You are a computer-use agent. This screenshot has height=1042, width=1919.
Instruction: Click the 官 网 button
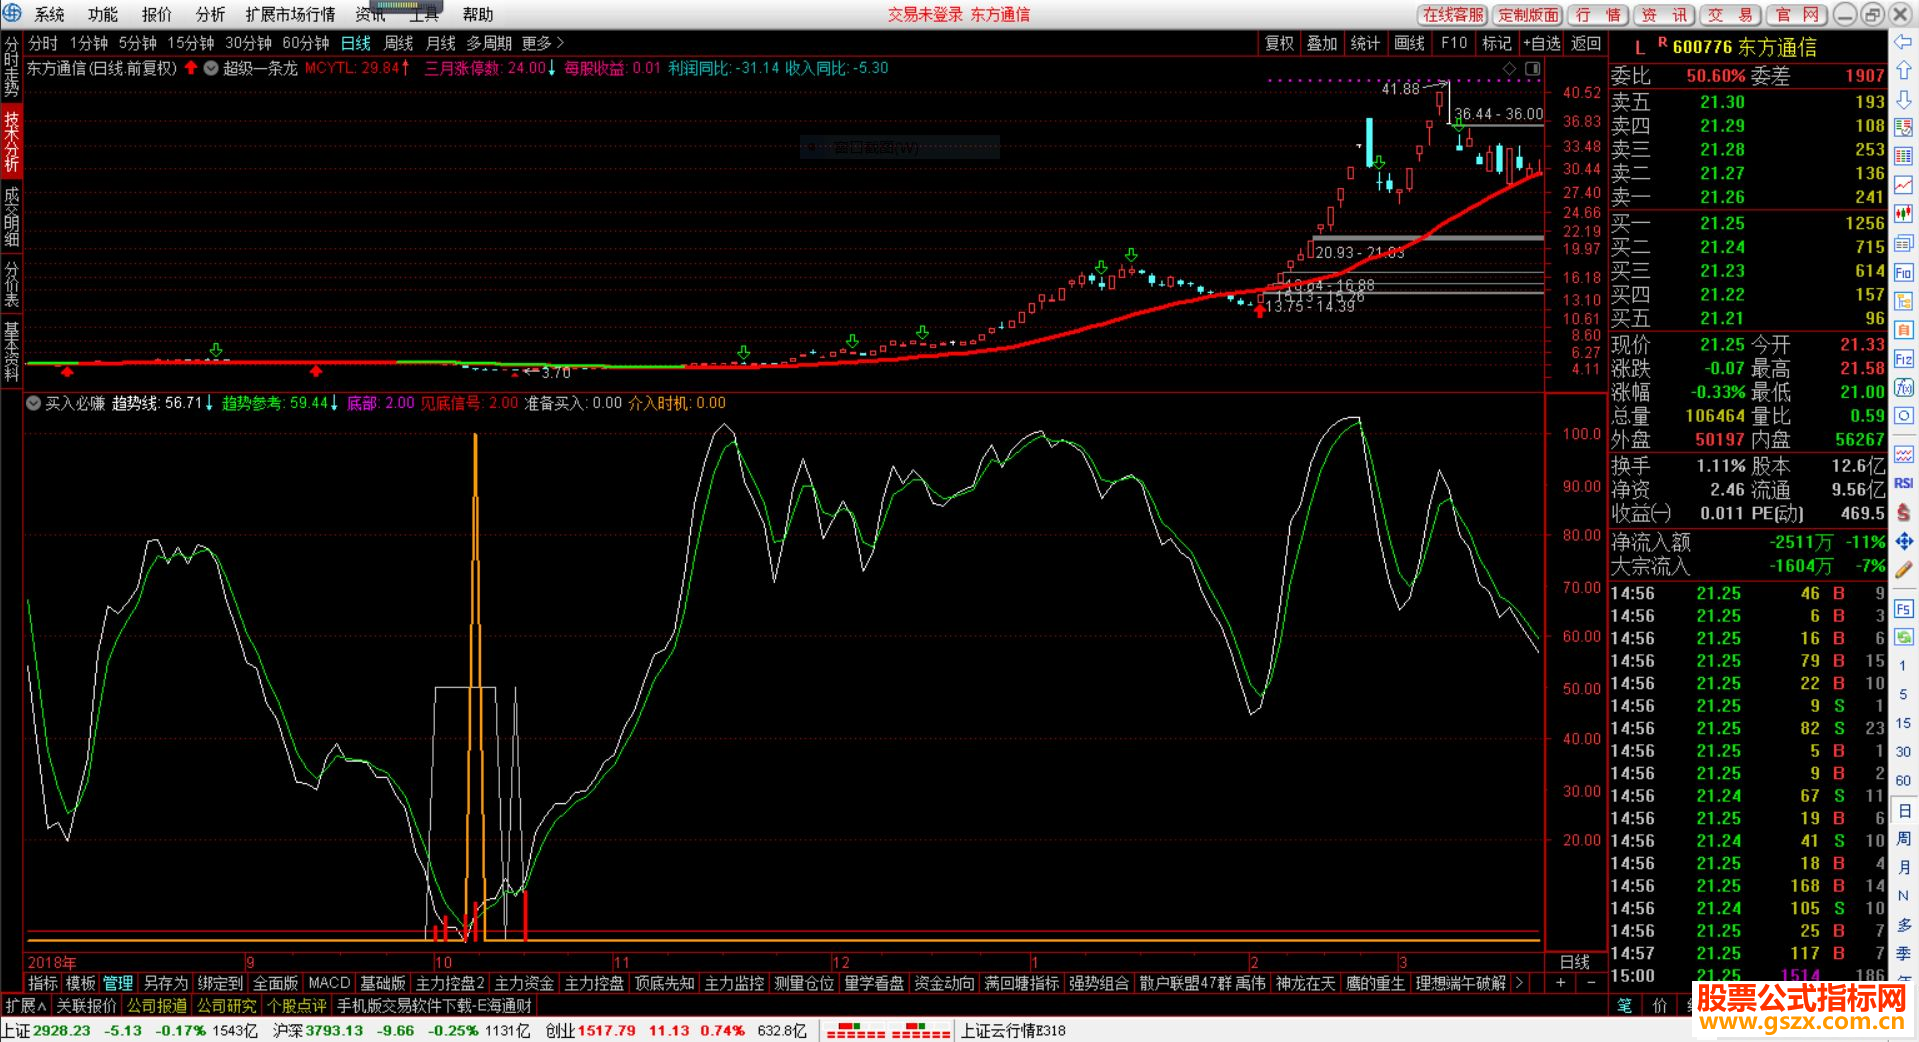pos(1796,14)
